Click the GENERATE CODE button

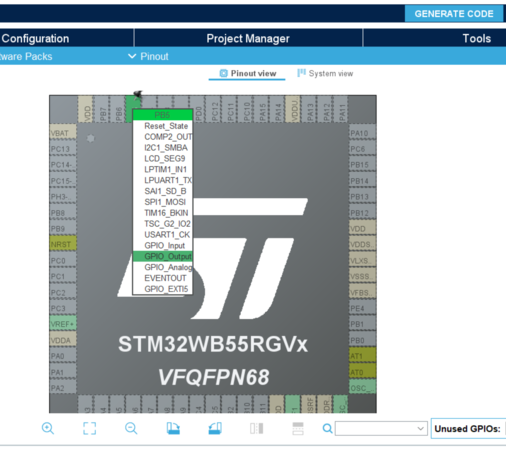[x=454, y=14]
